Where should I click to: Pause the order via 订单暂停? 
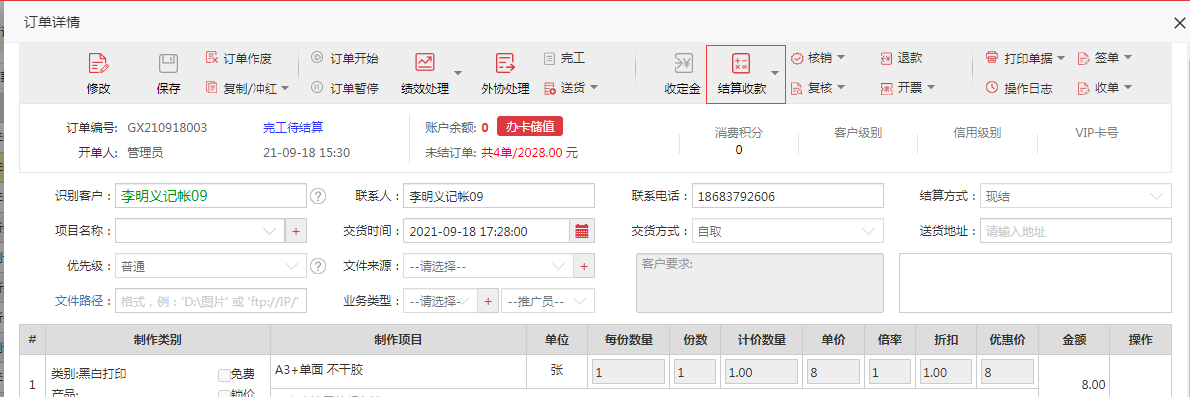click(x=345, y=88)
